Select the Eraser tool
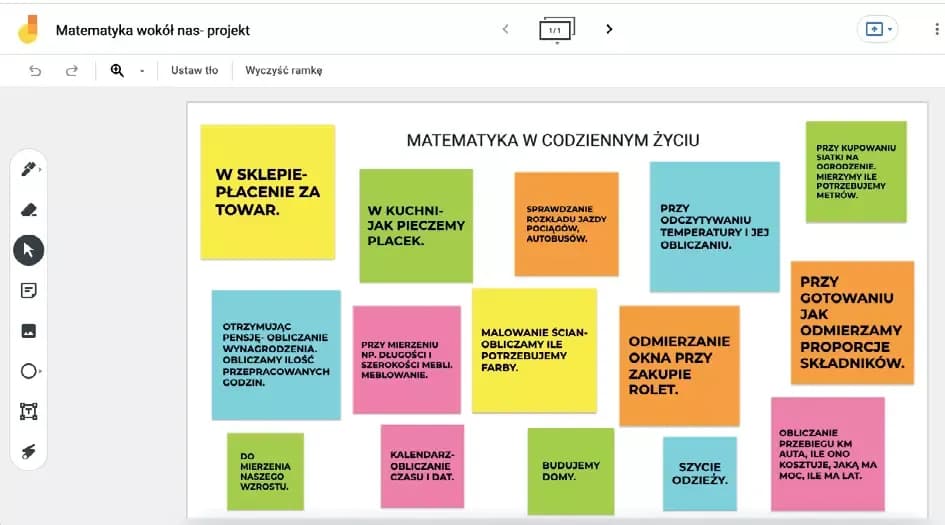 pos(28,209)
